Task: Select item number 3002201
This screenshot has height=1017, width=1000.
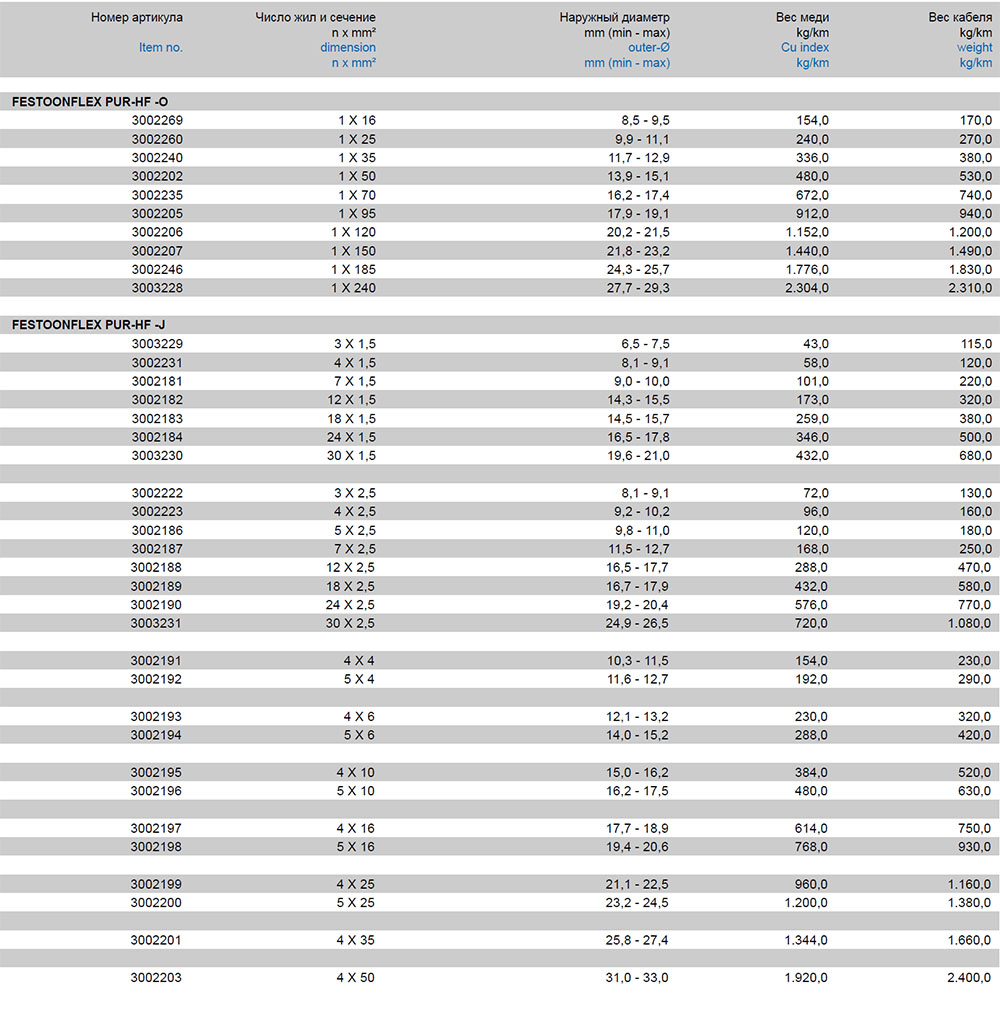Action: [156, 940]
